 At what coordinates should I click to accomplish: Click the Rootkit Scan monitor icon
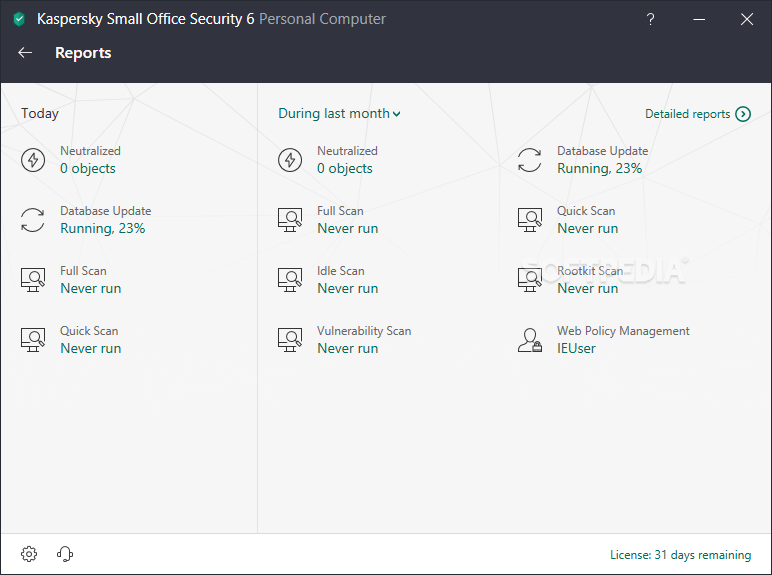(530, 280)
